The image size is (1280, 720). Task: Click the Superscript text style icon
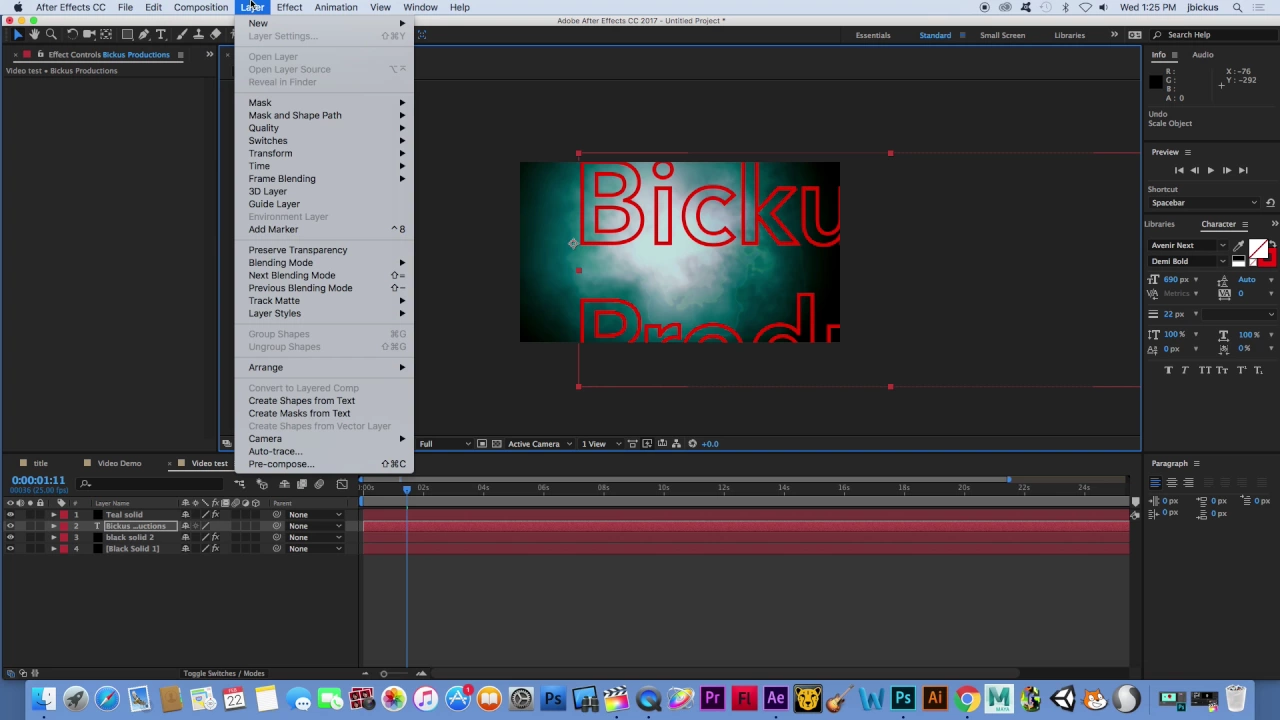(x=1240, y=370)
